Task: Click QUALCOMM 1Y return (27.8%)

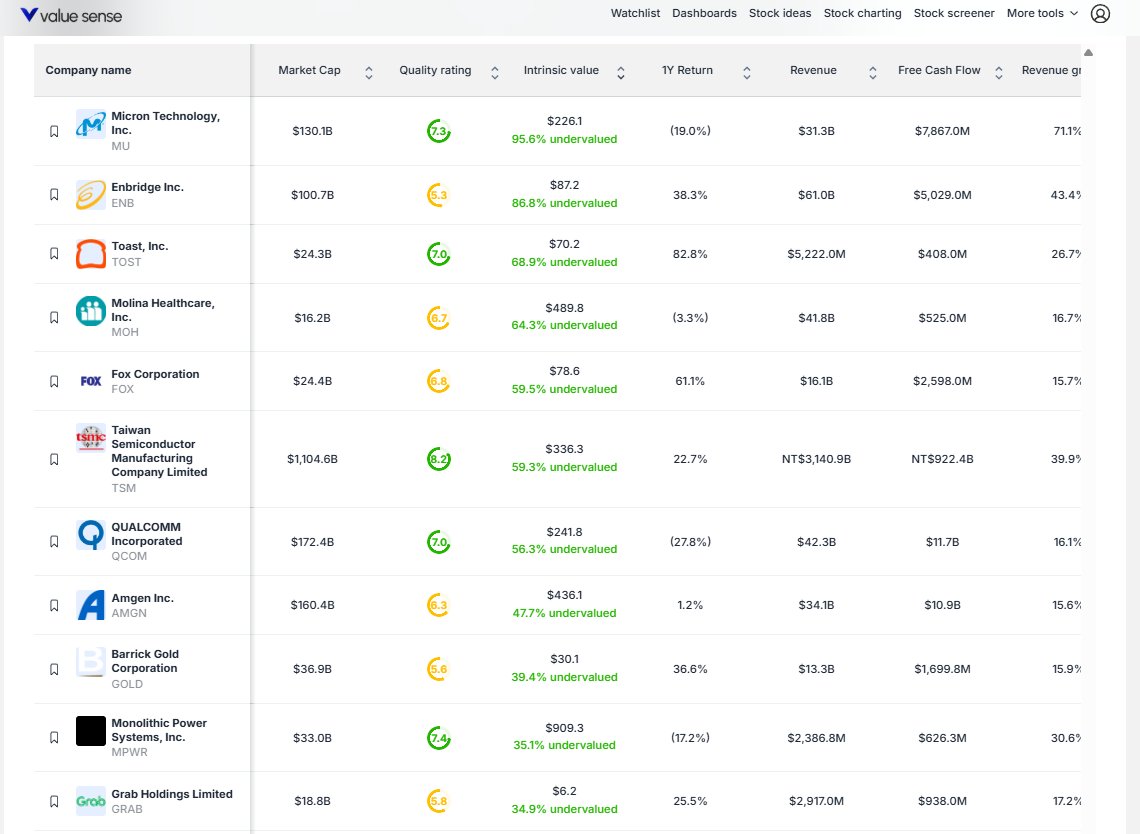Action: pyautogui.click(x=690, y=542)
